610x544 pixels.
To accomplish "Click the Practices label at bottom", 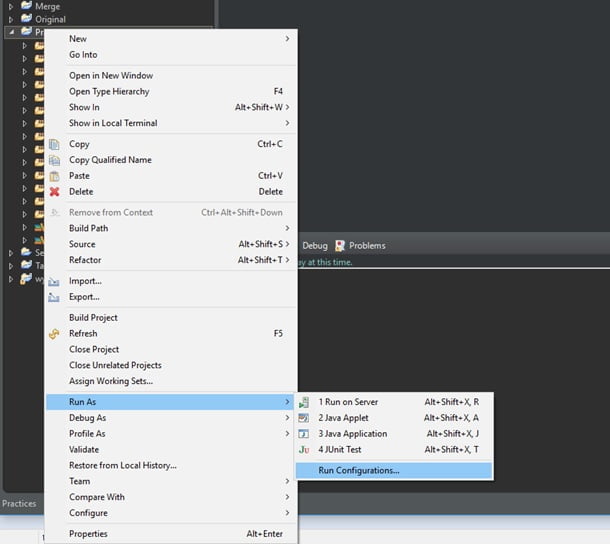I will [x=19, y=504].
